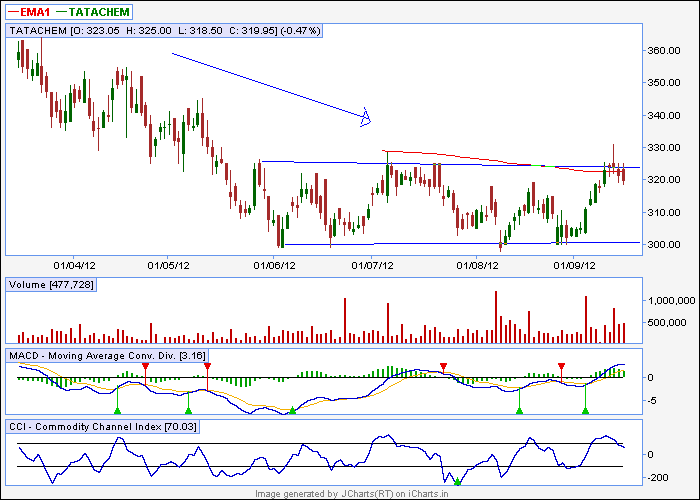Click the EMA1 legend entry
700x500 pixels.
[x=29, y=12]
